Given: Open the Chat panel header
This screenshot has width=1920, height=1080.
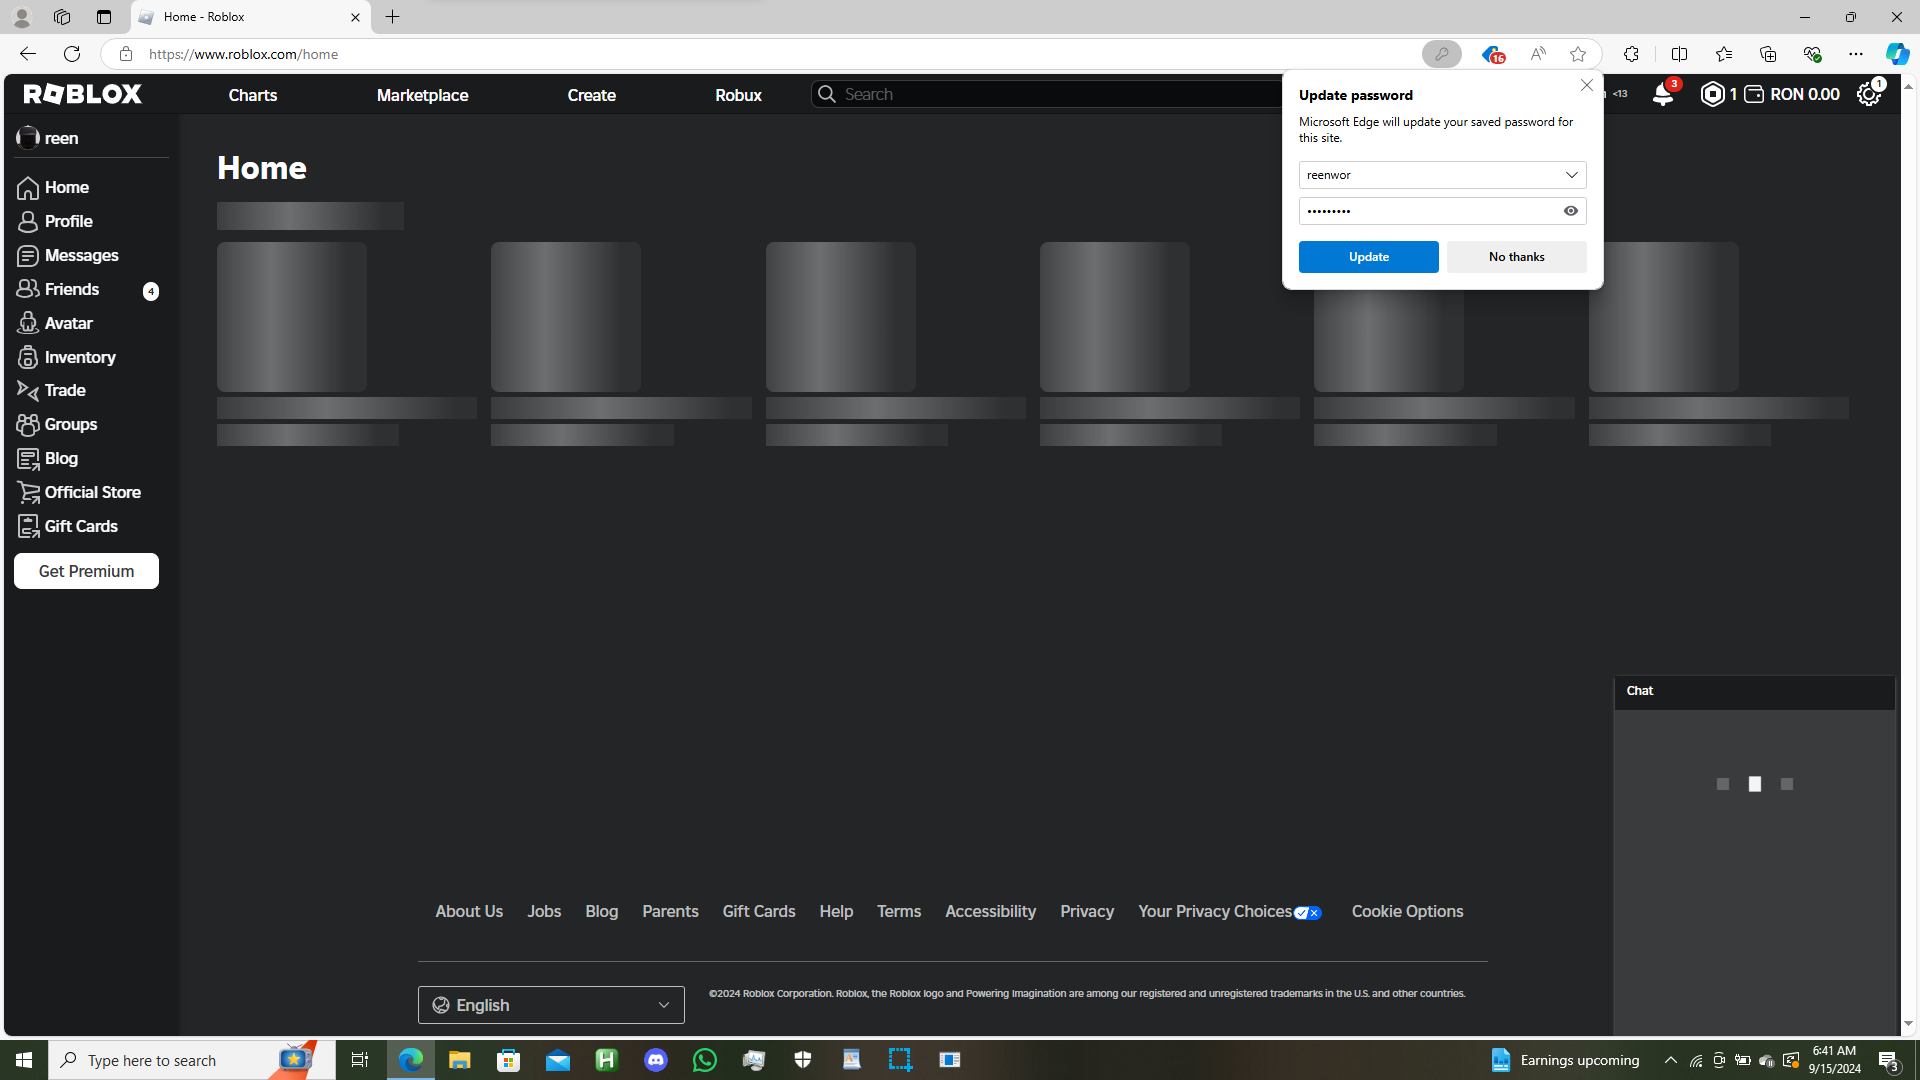Looking at the screenshot, I should (x=1755, y=692).
